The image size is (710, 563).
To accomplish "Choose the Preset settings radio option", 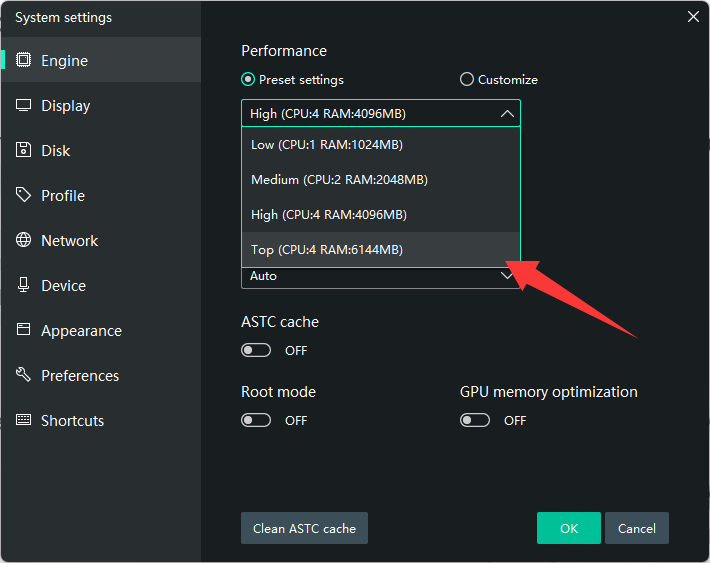I will pos(248,80).
